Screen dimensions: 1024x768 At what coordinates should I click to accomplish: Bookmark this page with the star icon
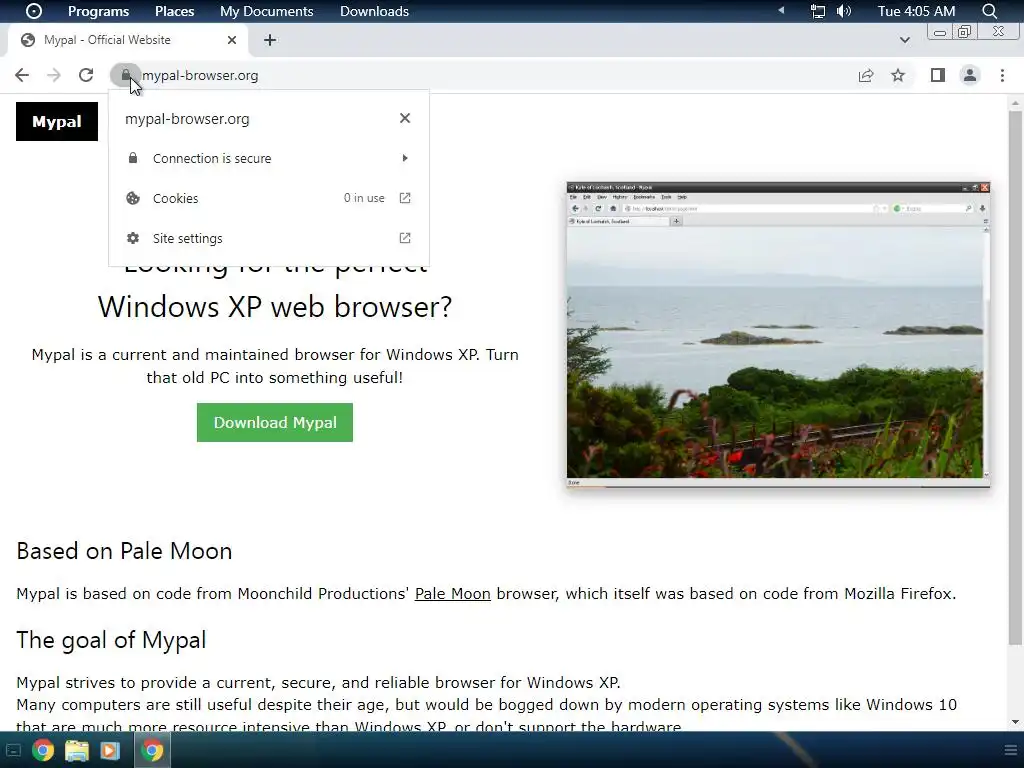(898, 75)
